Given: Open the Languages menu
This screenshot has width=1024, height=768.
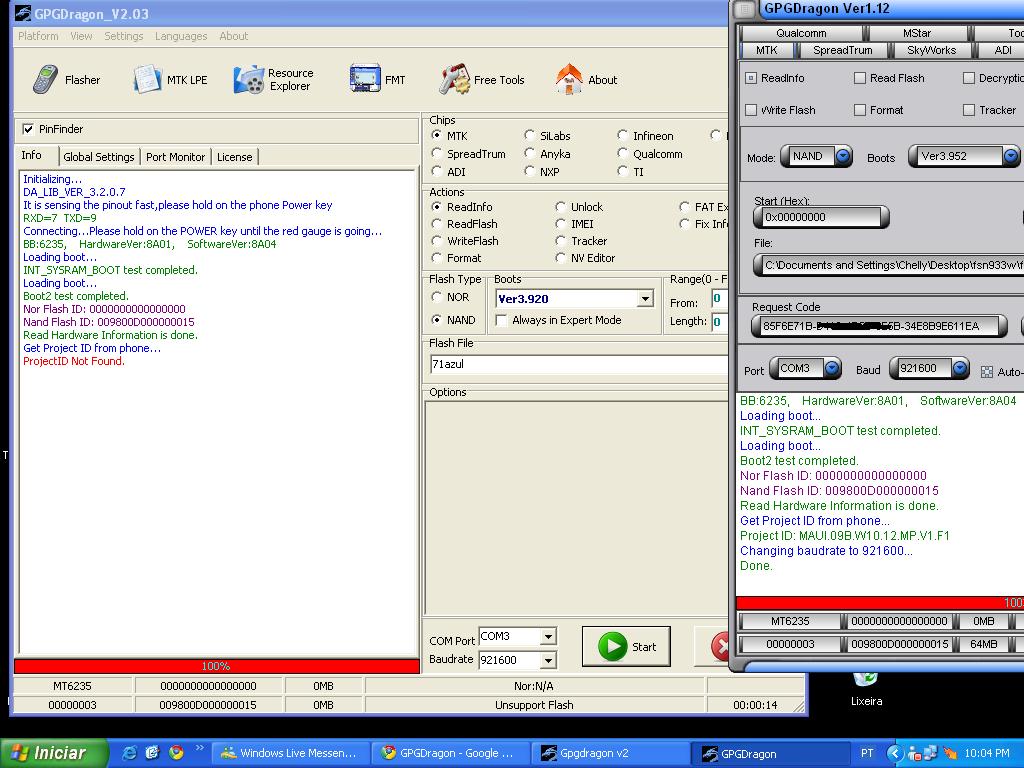Looking at the screenshot, I should [x=181, y=36].
